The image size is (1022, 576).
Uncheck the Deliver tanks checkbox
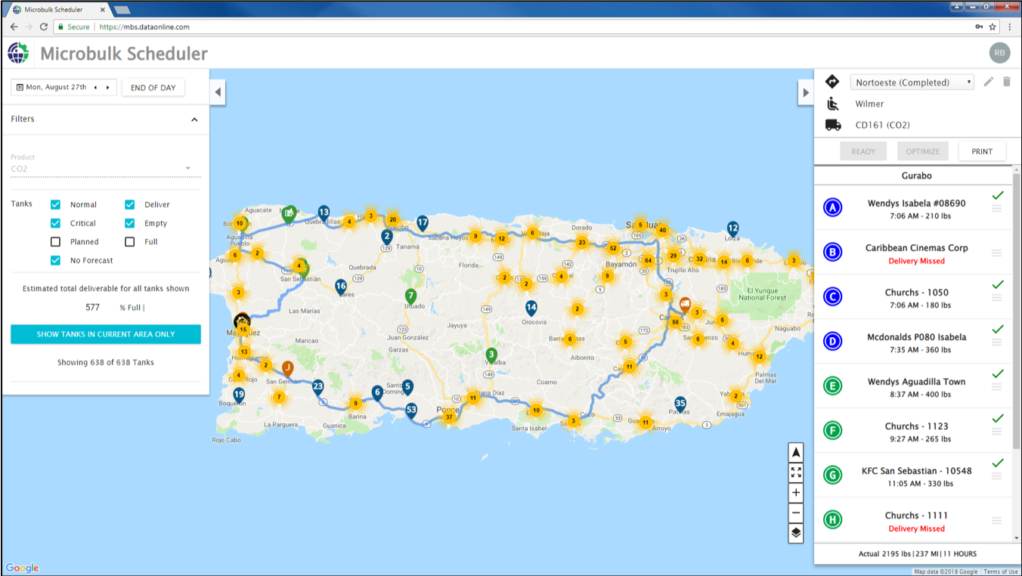(130, 205)
